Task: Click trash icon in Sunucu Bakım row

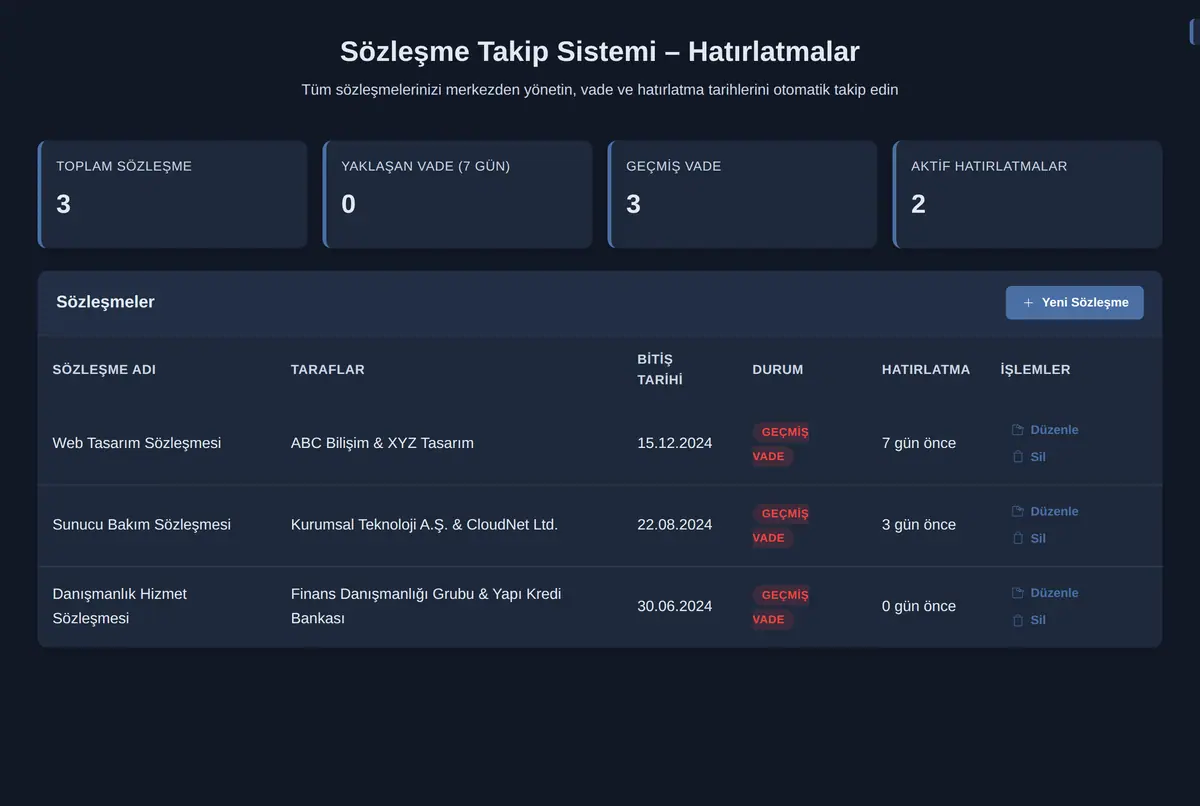Action: 1018,538
